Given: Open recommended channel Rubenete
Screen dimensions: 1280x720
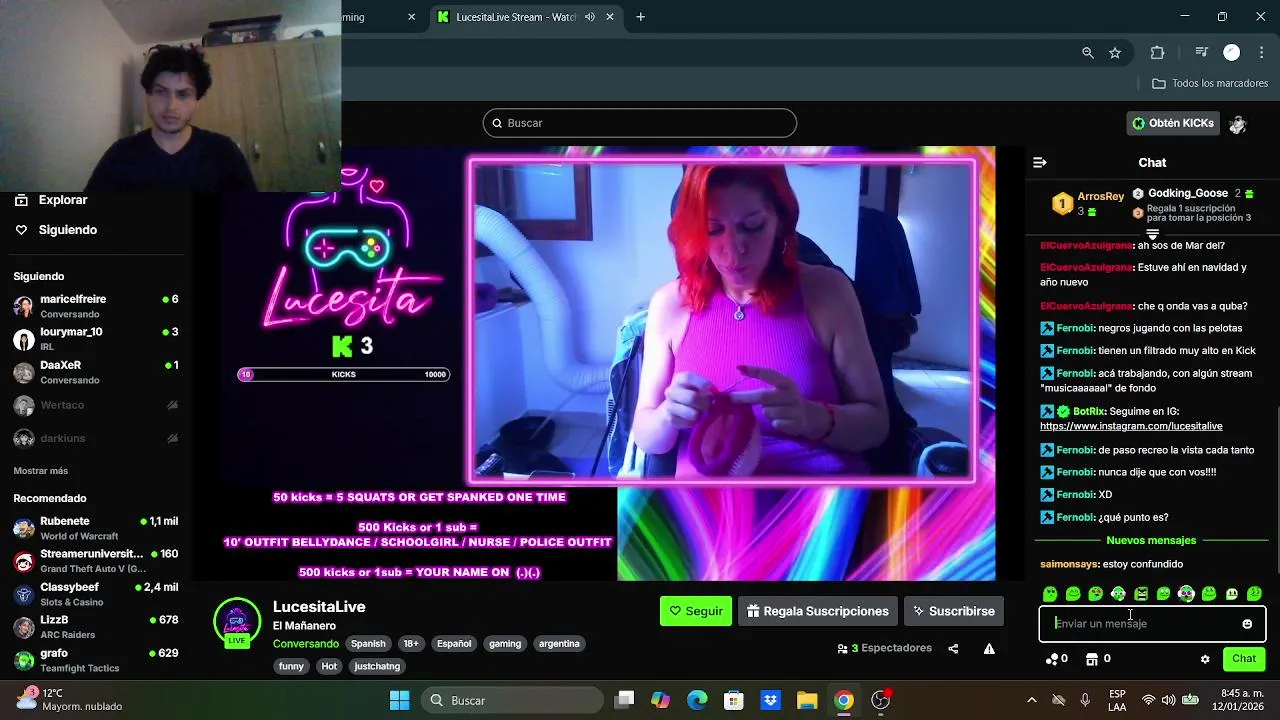Looking at the screenshot, I should pyautogui.click(x=95, y=528).
